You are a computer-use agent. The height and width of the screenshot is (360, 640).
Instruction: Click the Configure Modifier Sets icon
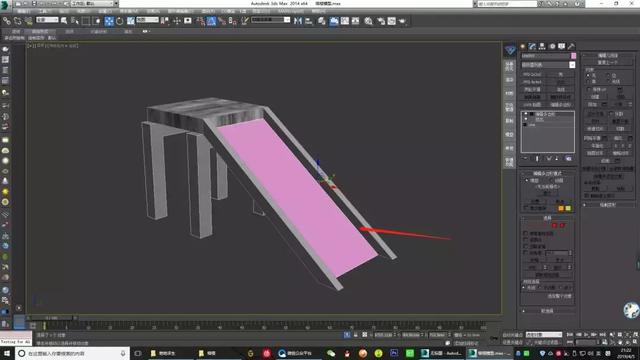point(569,158)
